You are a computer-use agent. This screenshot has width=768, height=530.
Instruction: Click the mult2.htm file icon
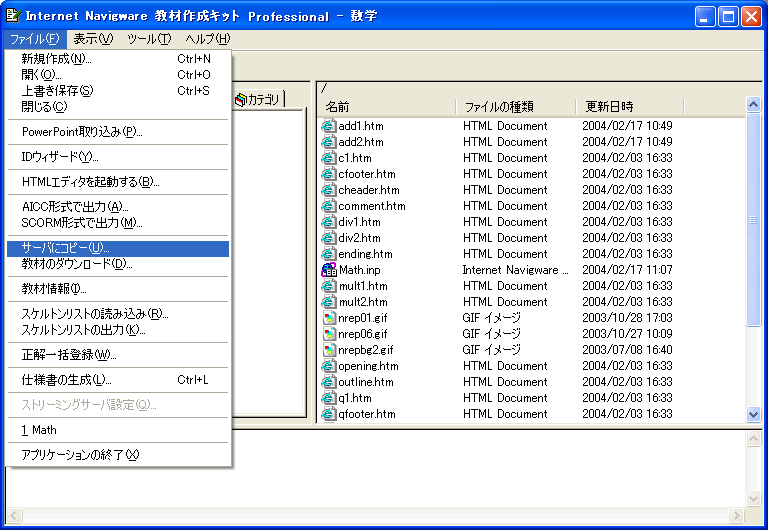(329, 302)
